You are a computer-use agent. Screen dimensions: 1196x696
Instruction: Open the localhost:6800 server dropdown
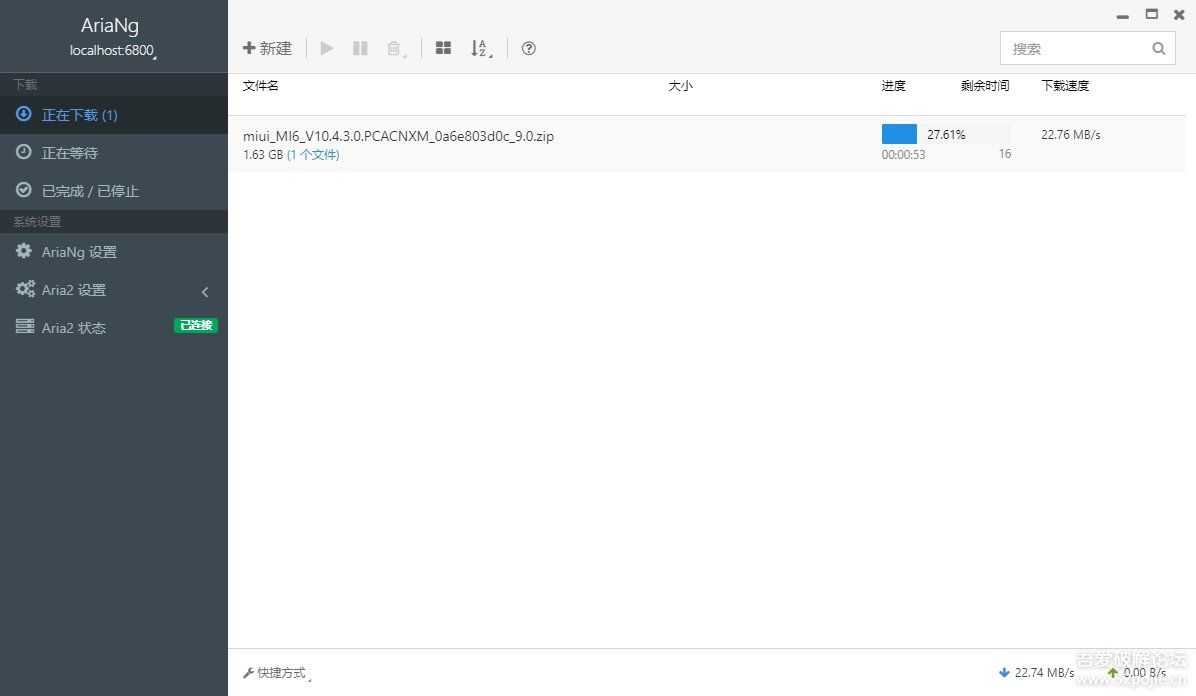click(x=113, y=51)
